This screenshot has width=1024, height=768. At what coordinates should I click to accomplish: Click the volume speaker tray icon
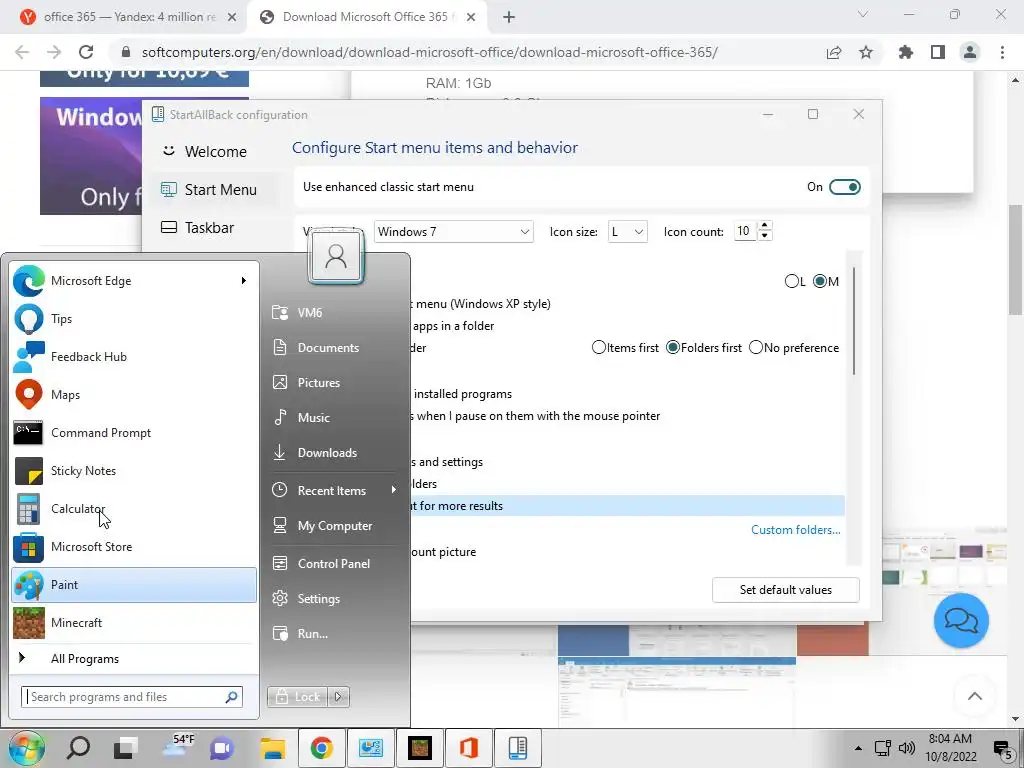(906, 748)
